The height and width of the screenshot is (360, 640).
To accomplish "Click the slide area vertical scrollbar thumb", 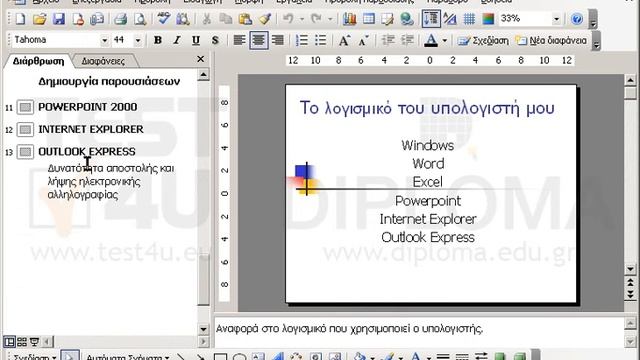I will 630,93.
